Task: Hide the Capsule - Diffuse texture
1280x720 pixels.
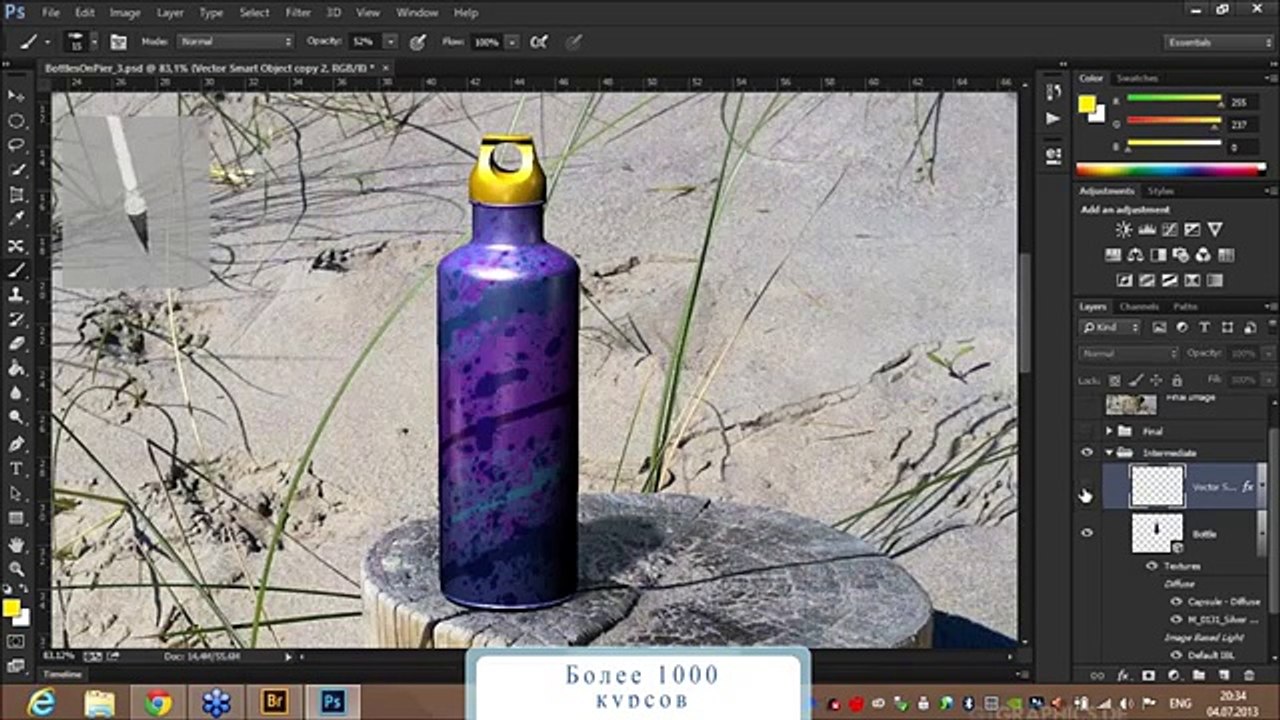Action: pyautogui.click(x=1177, y=602)
